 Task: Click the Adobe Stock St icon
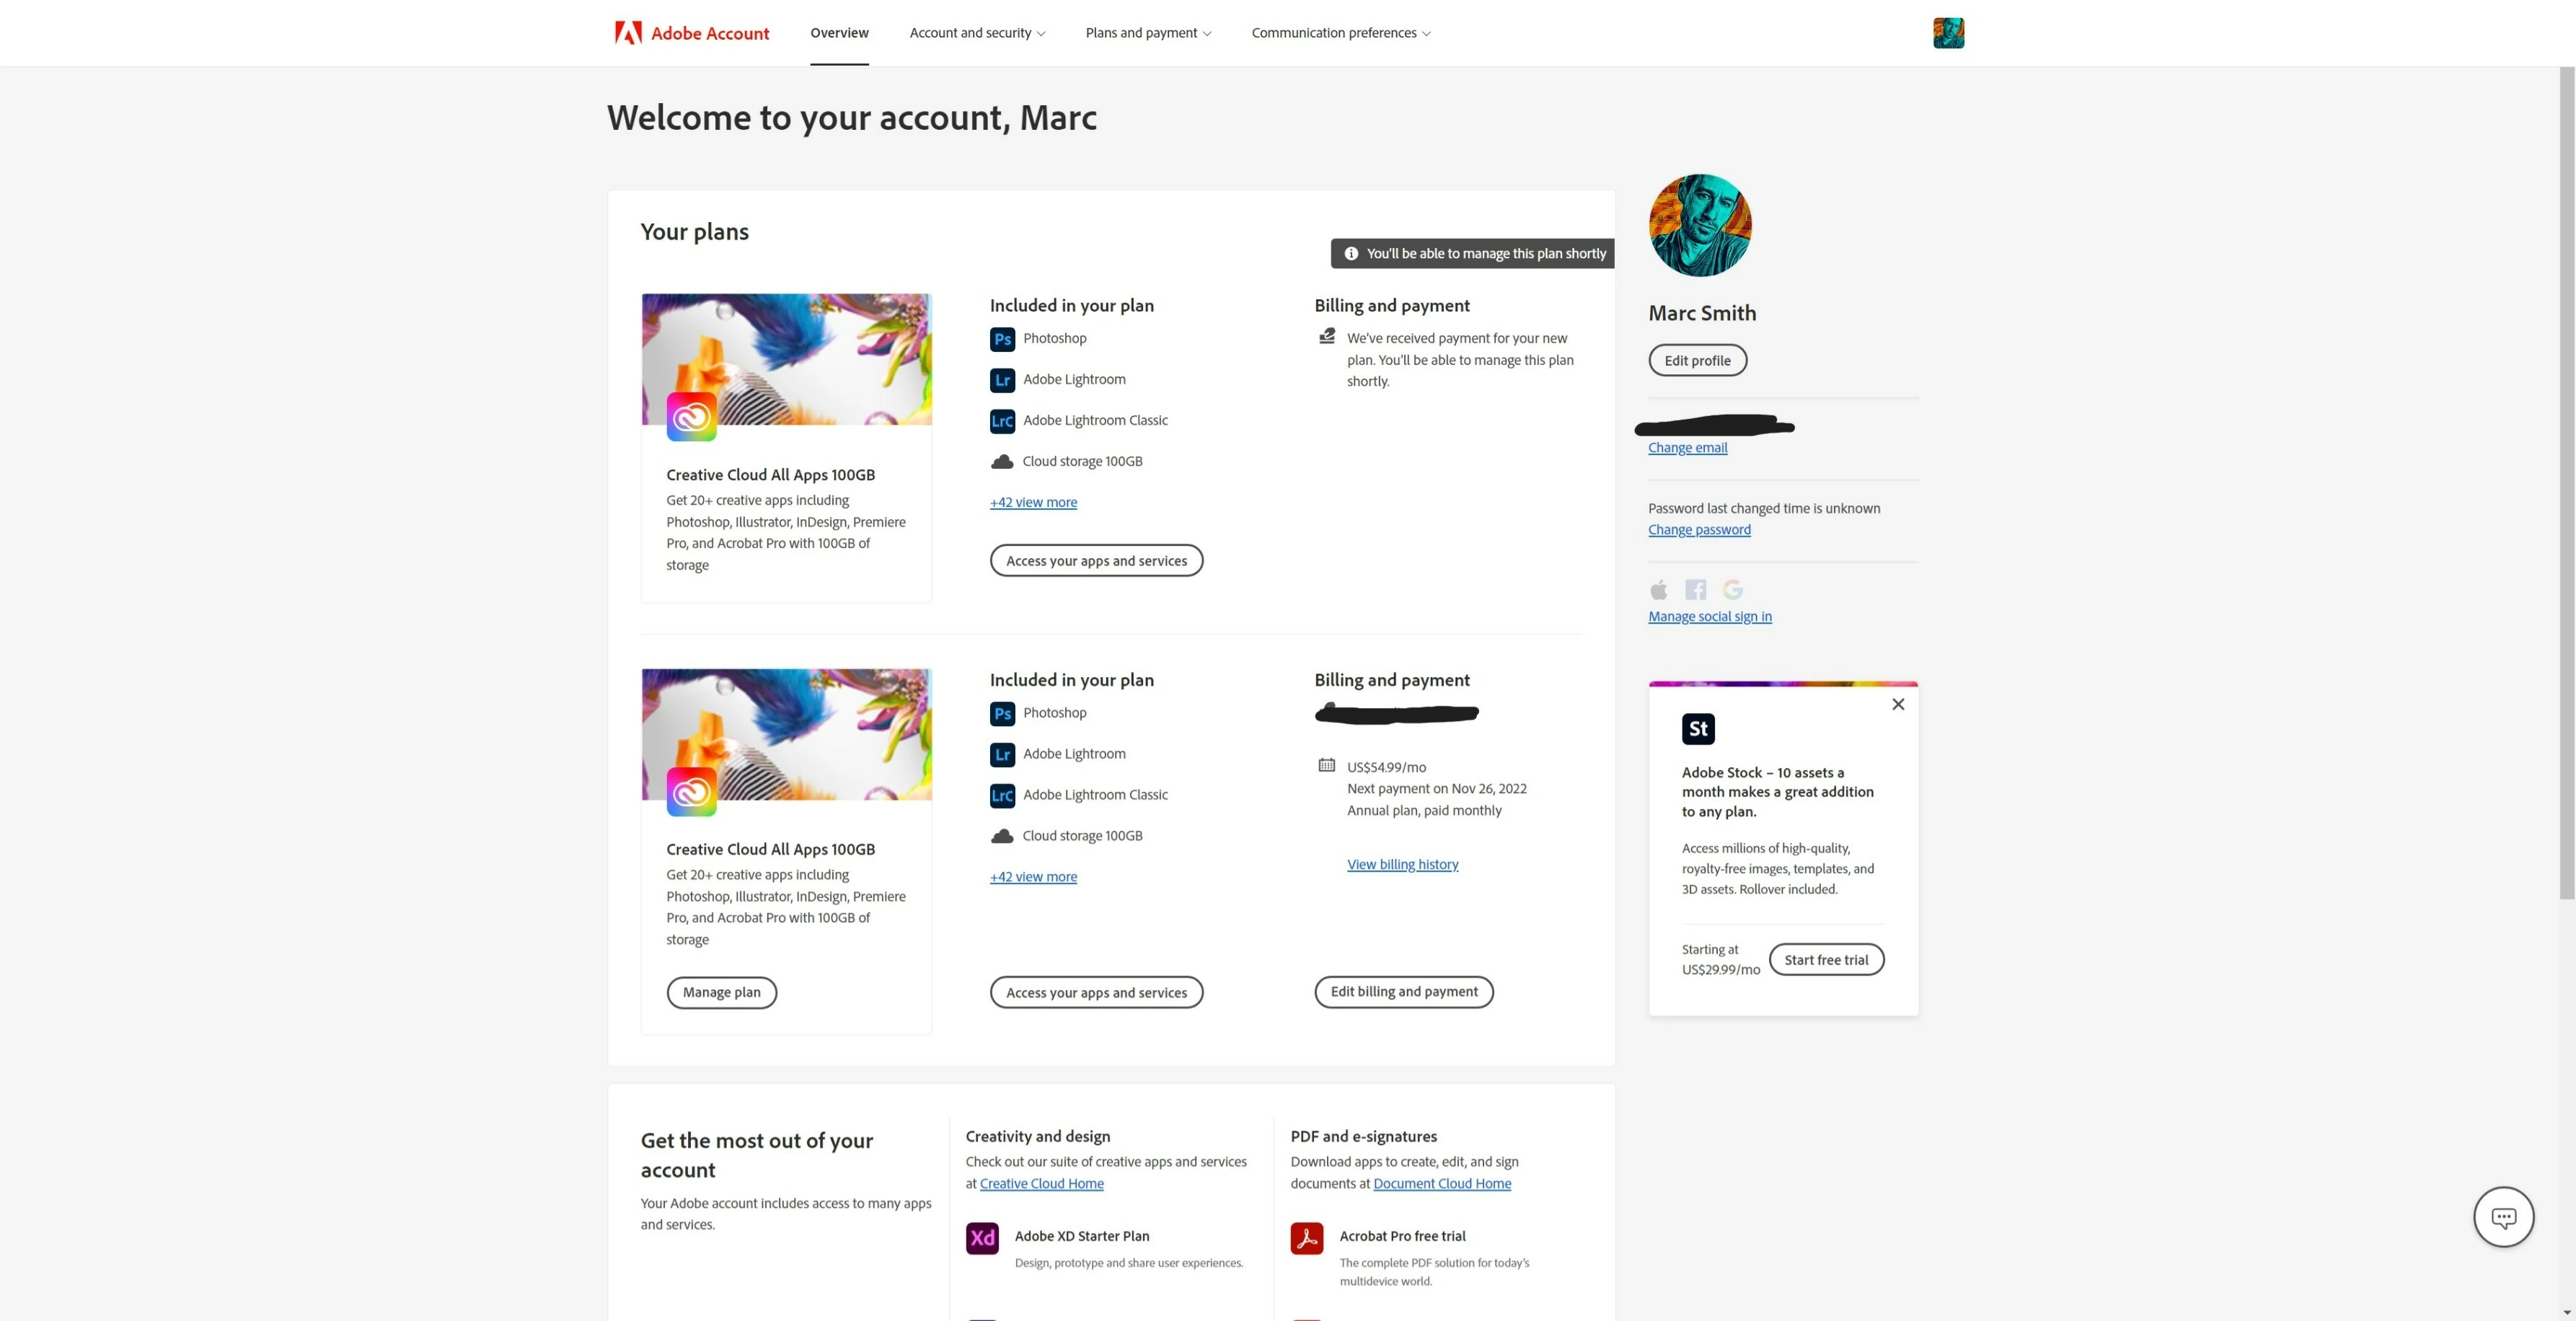(x=1698, y=729)
